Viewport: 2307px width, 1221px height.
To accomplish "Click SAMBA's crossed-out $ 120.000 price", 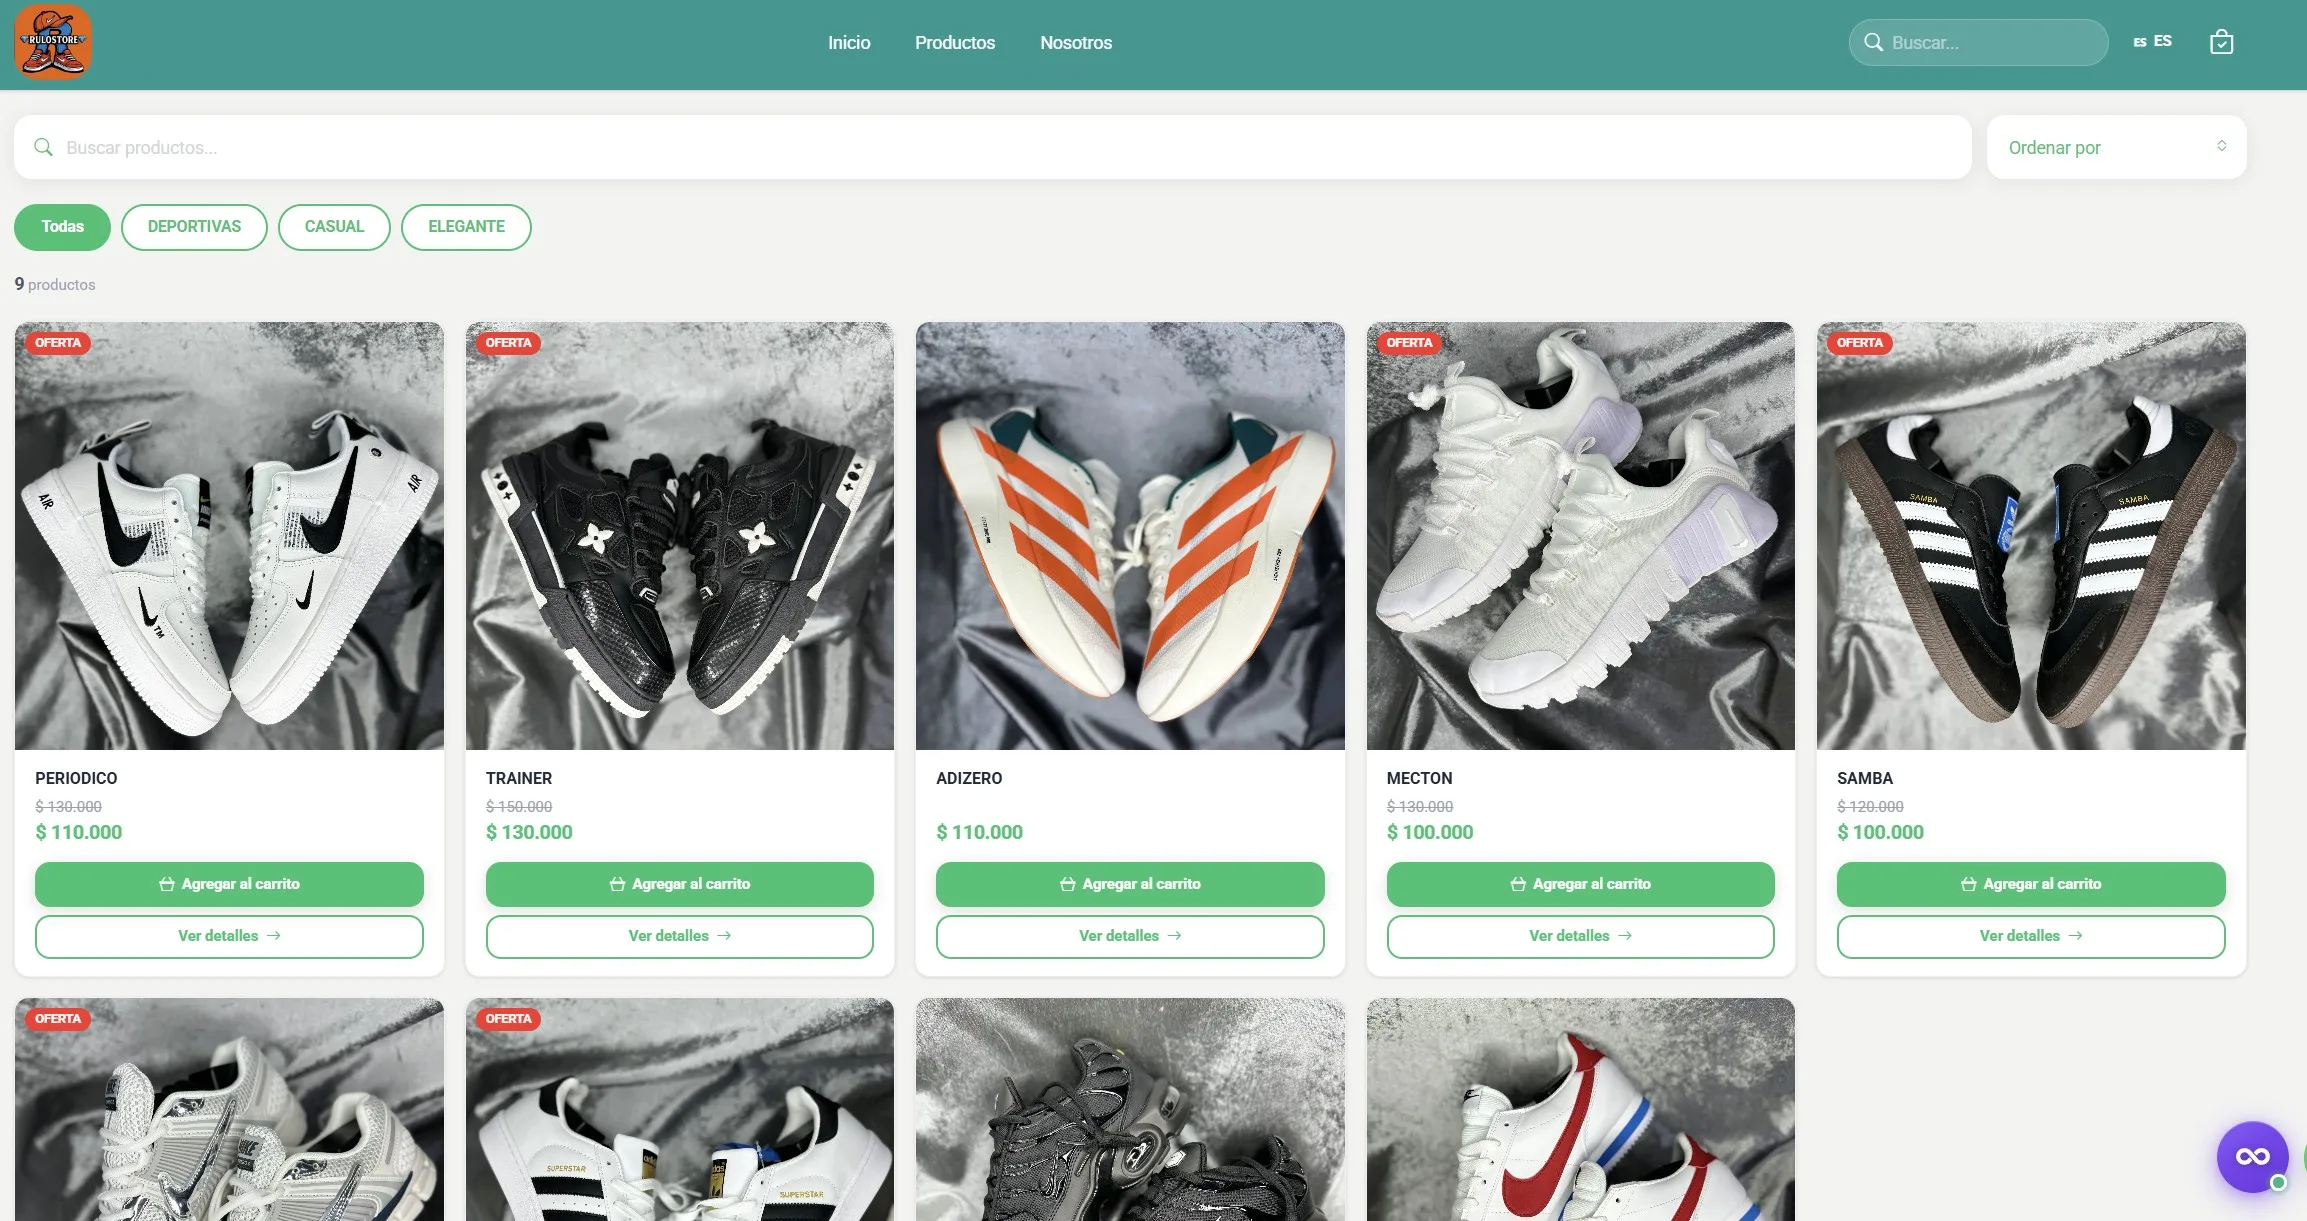I will (x=1870, y=807).
